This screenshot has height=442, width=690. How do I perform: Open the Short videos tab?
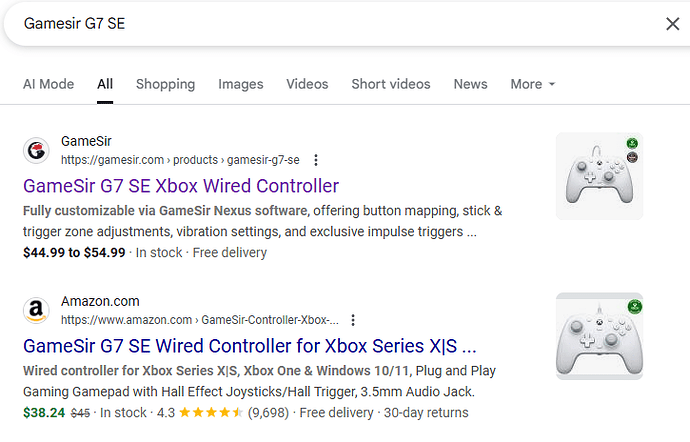[x=390, y=84]
